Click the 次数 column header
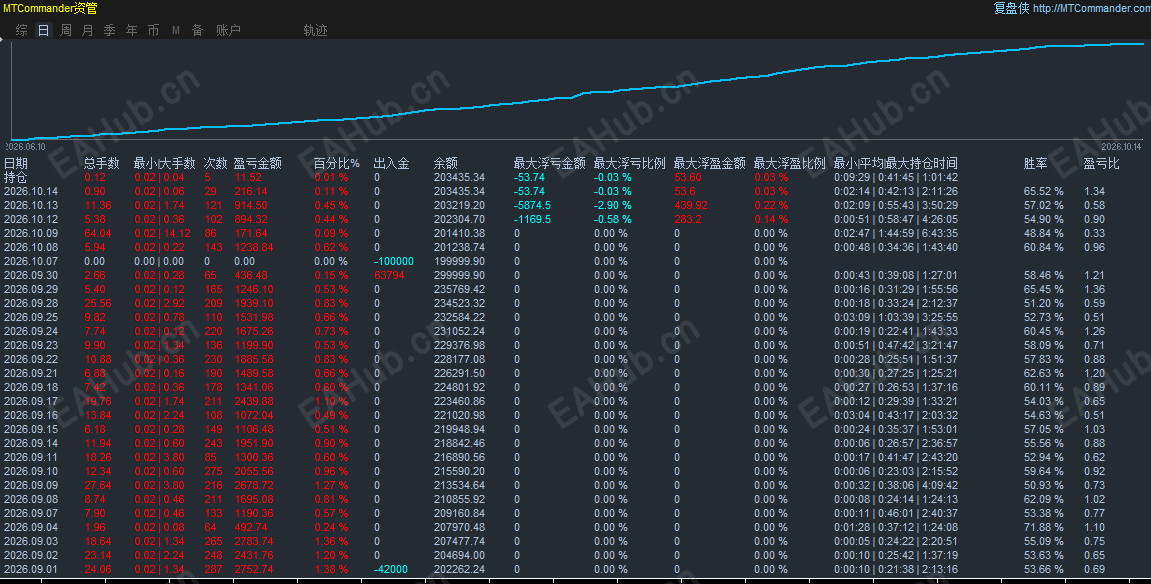1151x584 pixels. click(x=215, y=164)
